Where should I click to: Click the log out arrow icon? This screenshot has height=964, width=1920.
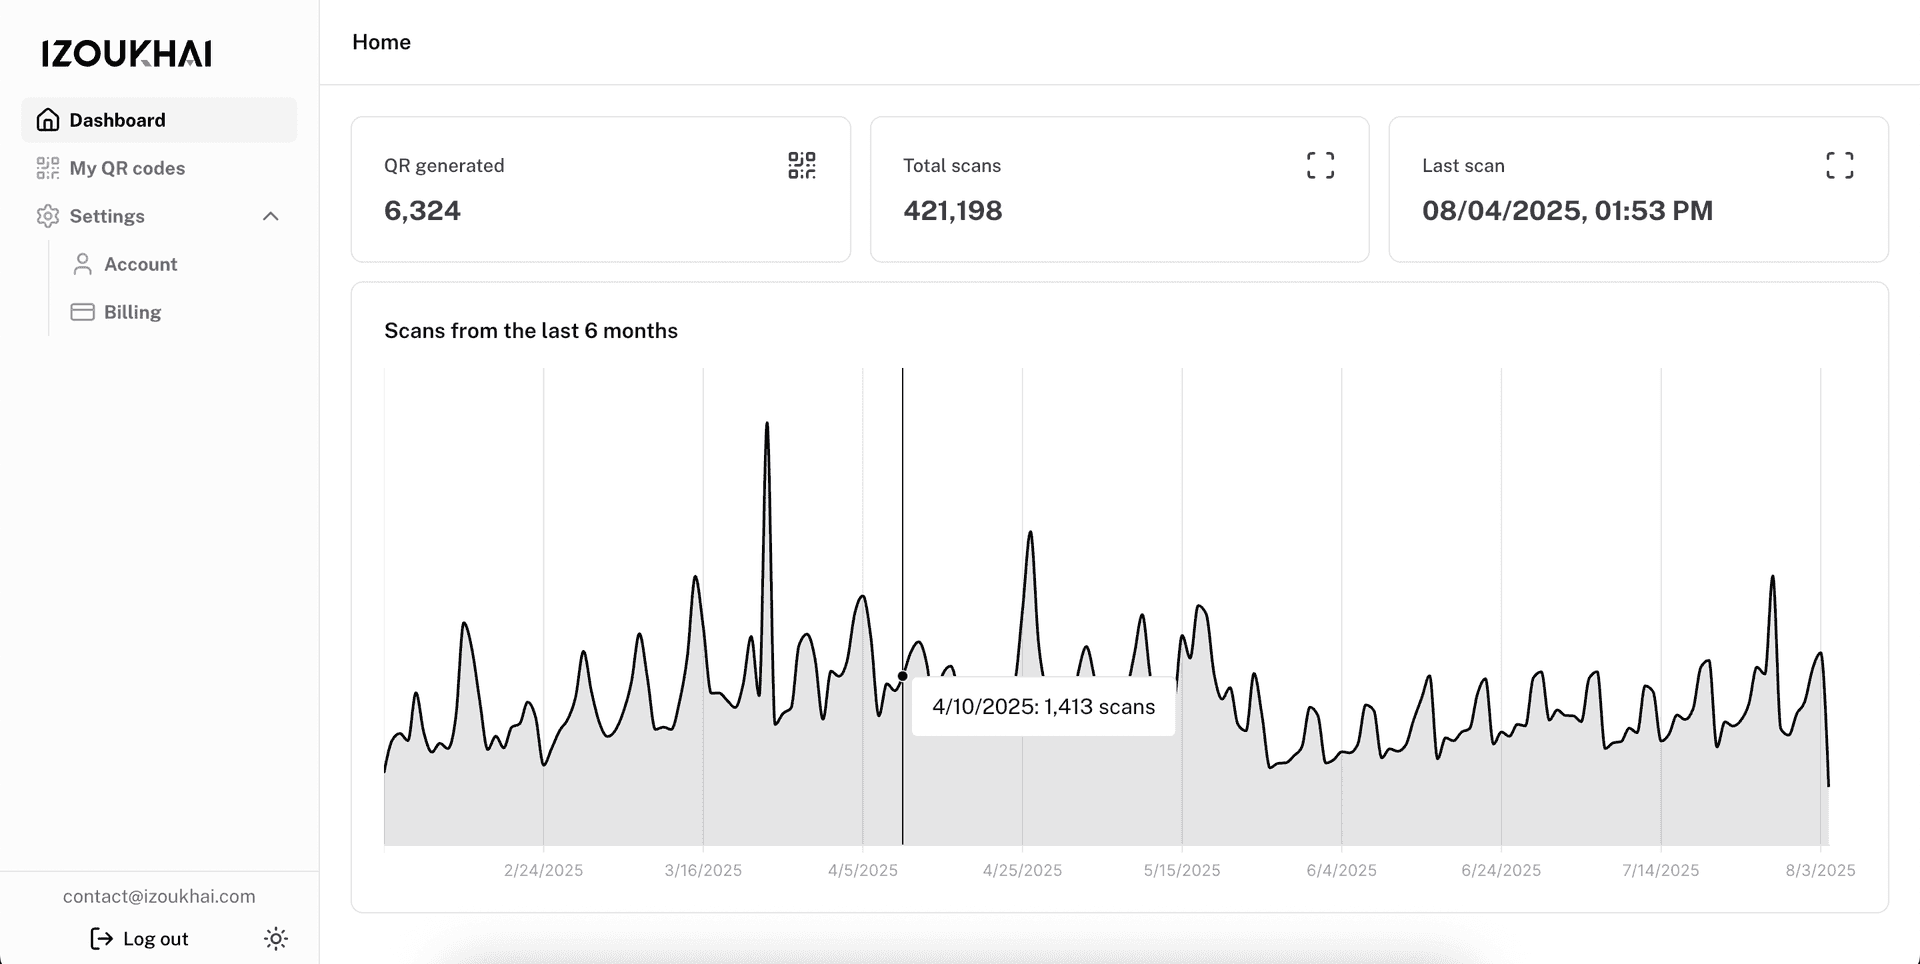pyautogui.click(x=102, y=938)
